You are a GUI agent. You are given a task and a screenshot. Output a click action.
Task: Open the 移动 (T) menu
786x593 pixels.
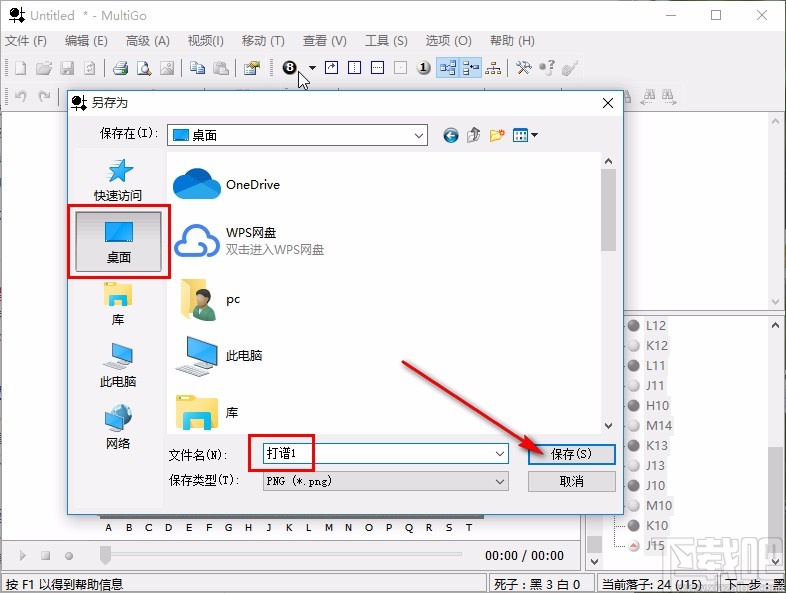263,41
